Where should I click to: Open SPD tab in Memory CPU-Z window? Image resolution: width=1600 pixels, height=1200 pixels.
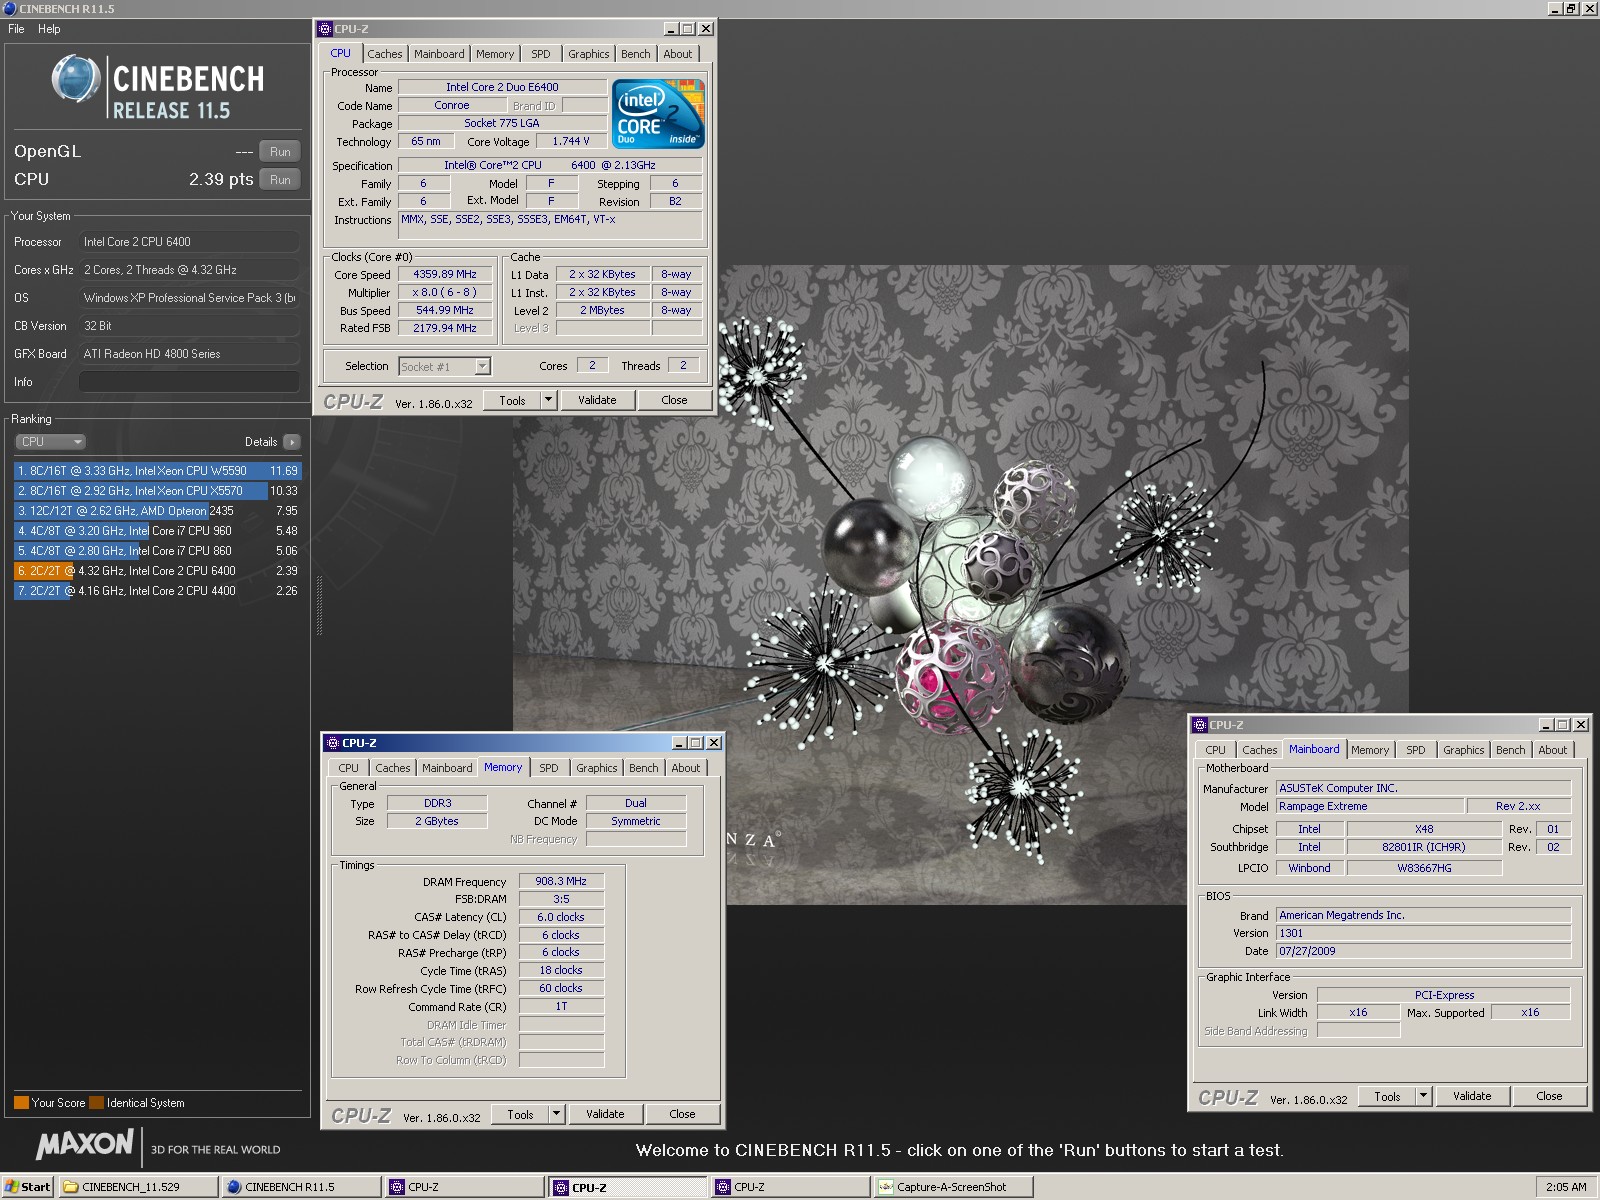coord(549,768)
